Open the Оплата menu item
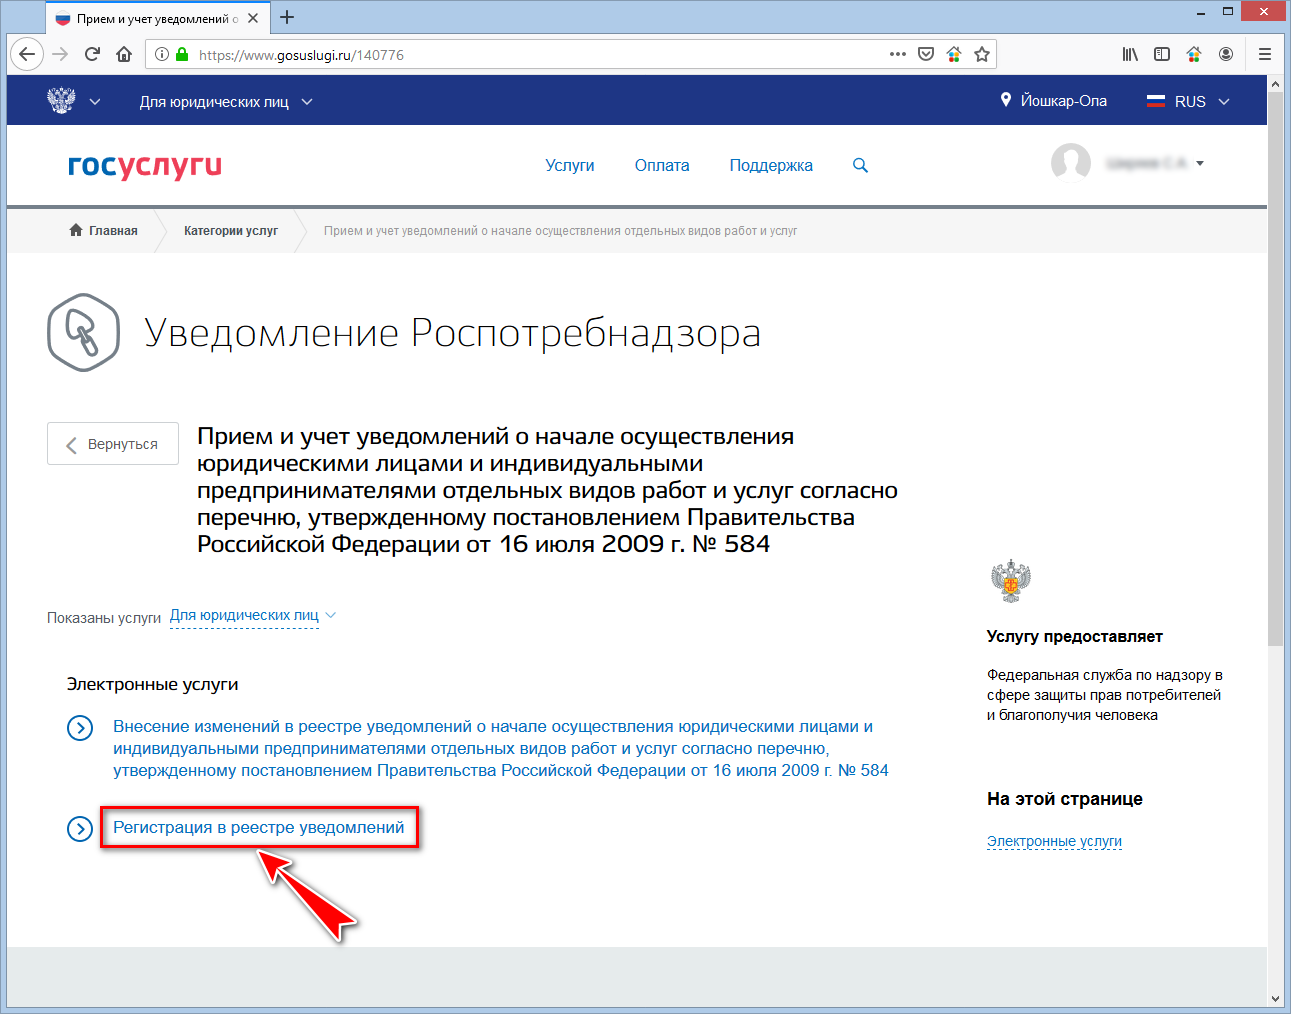This screenshot has height=1014, width=1291. point(662,166)
